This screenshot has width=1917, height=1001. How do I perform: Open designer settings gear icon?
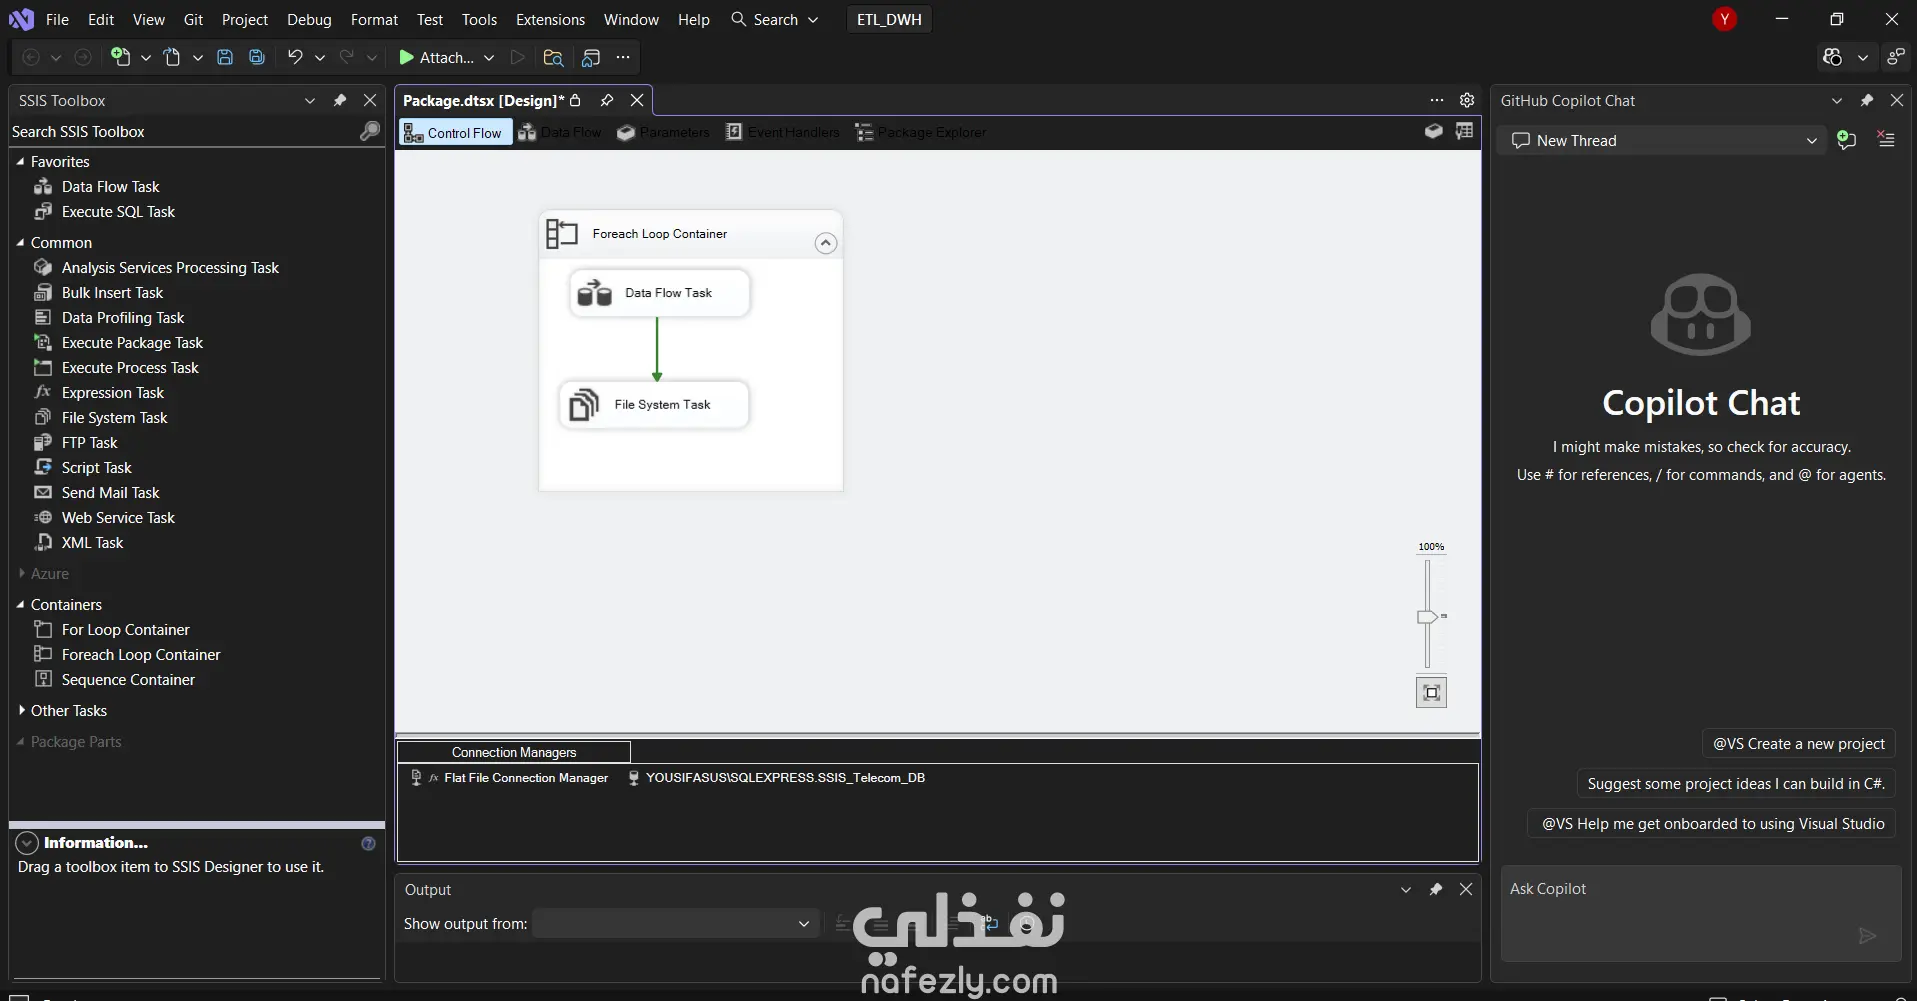click(1467, 100)
